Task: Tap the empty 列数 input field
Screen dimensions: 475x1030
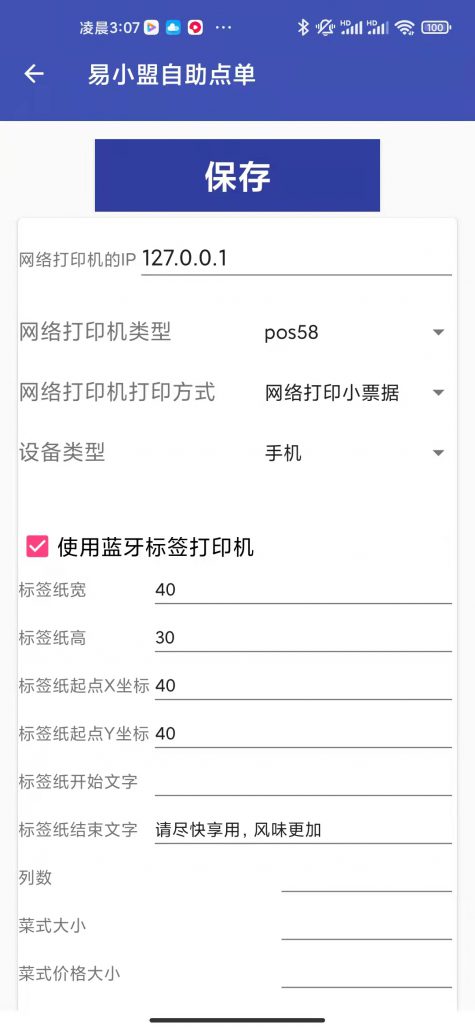Action: click(367, 878)
